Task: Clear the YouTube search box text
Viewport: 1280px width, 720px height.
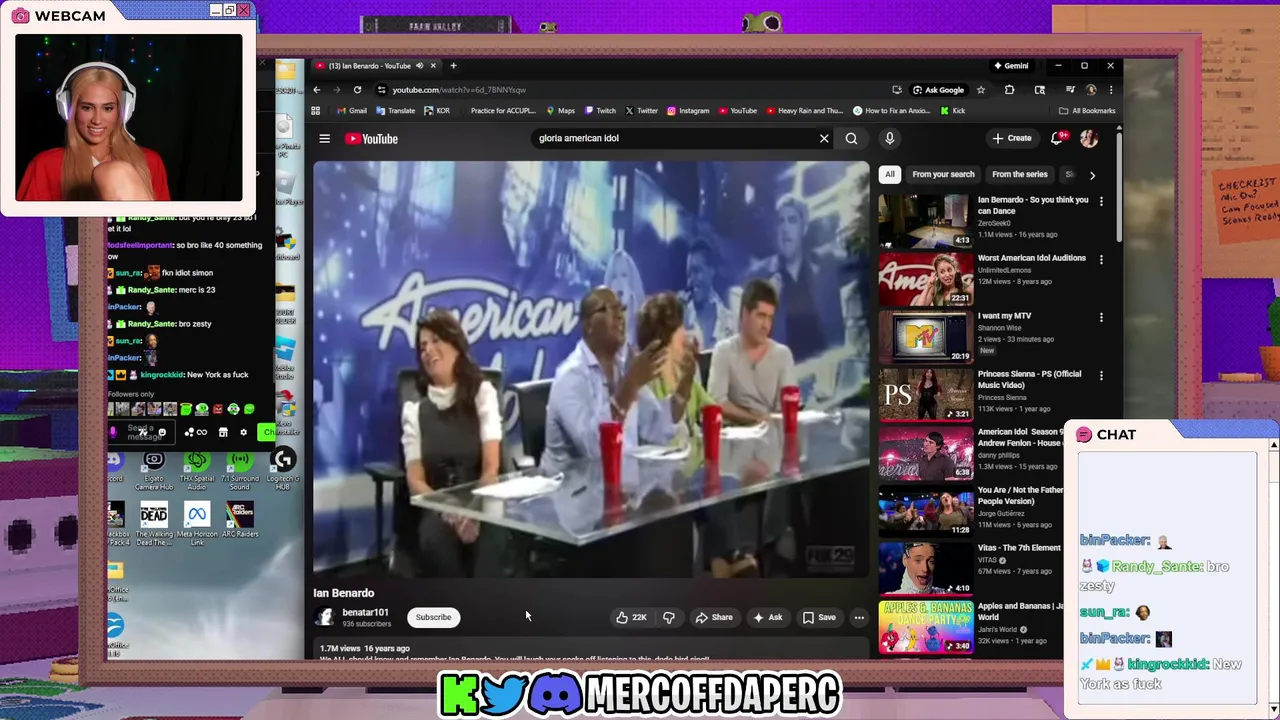Action: 824,139
